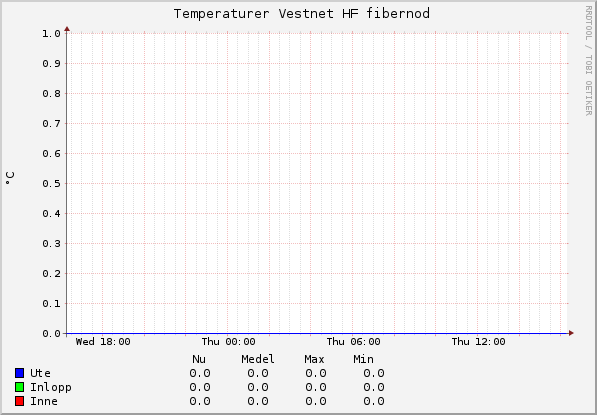Click the Max column header
597x415 pixels.
click(x=314, y=359)
